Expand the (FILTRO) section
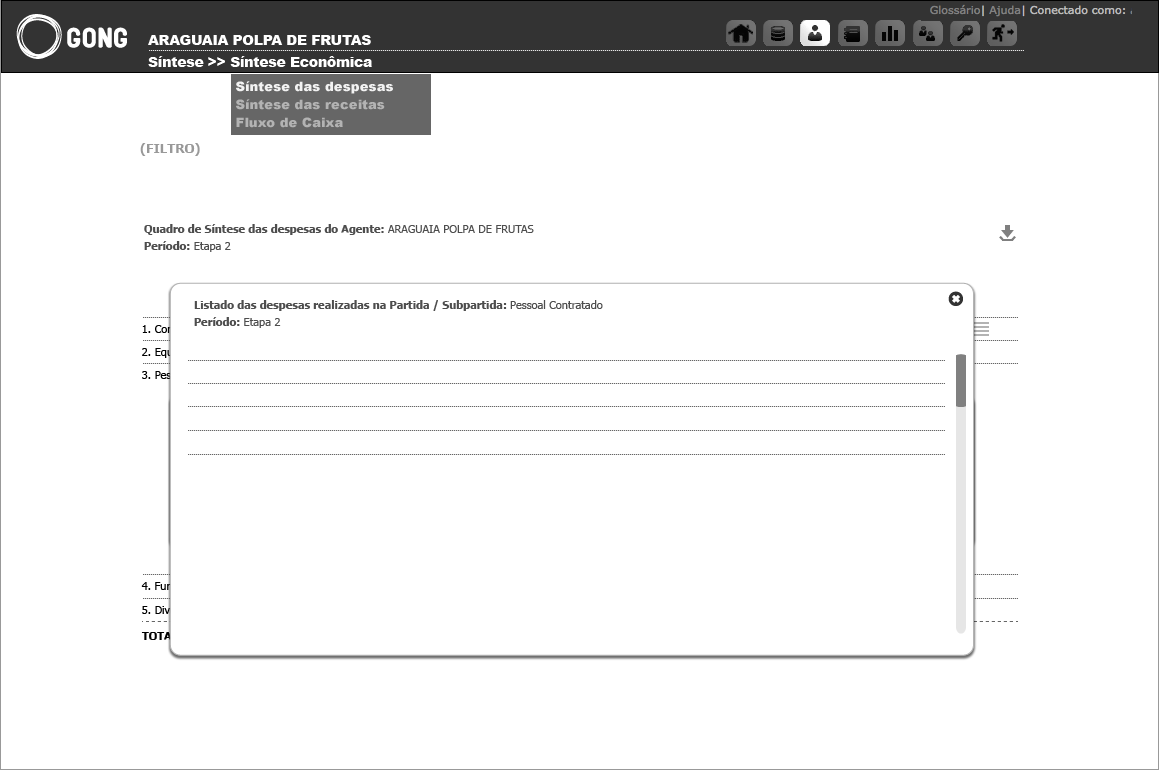 click(170, 149)
